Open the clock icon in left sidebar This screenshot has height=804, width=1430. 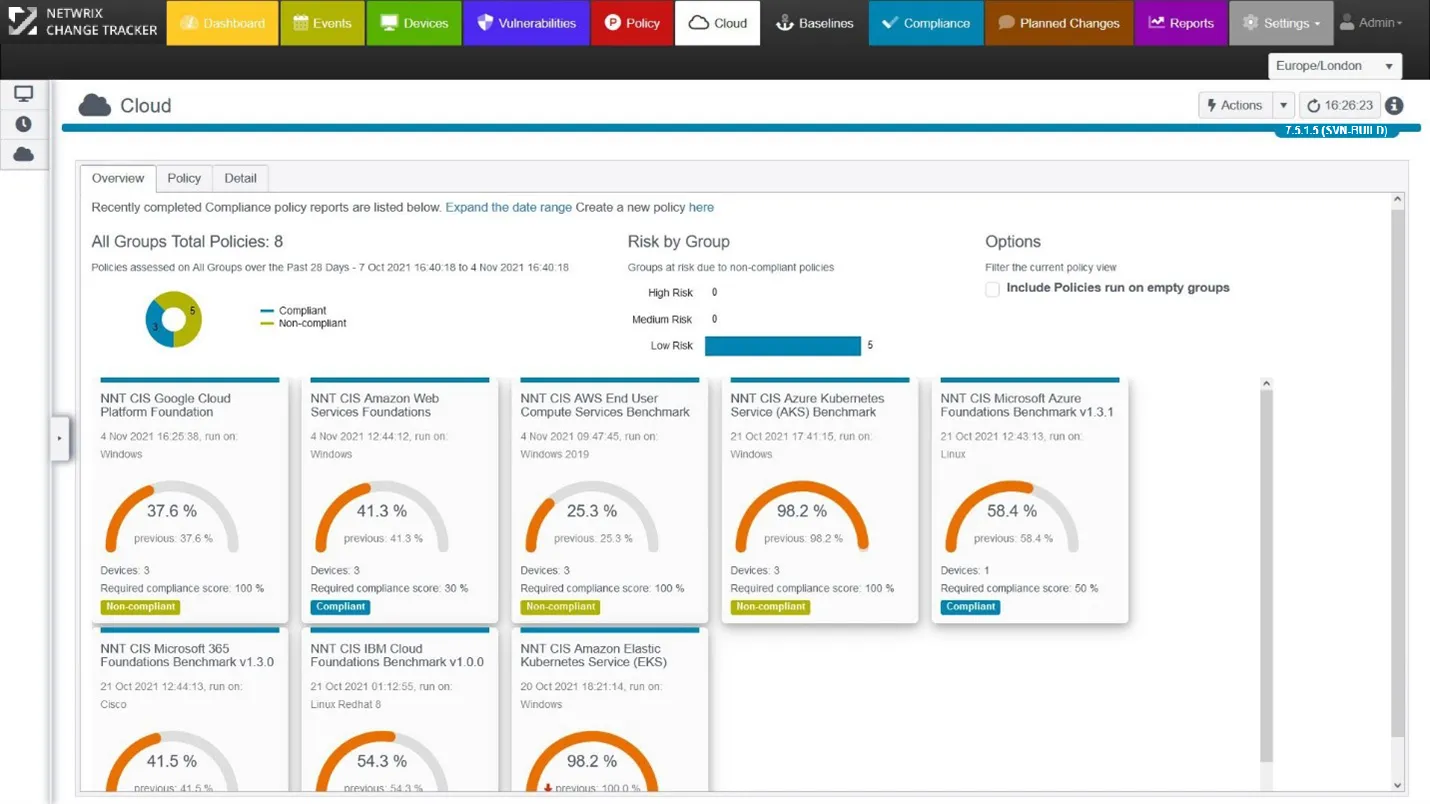[24, 124]
